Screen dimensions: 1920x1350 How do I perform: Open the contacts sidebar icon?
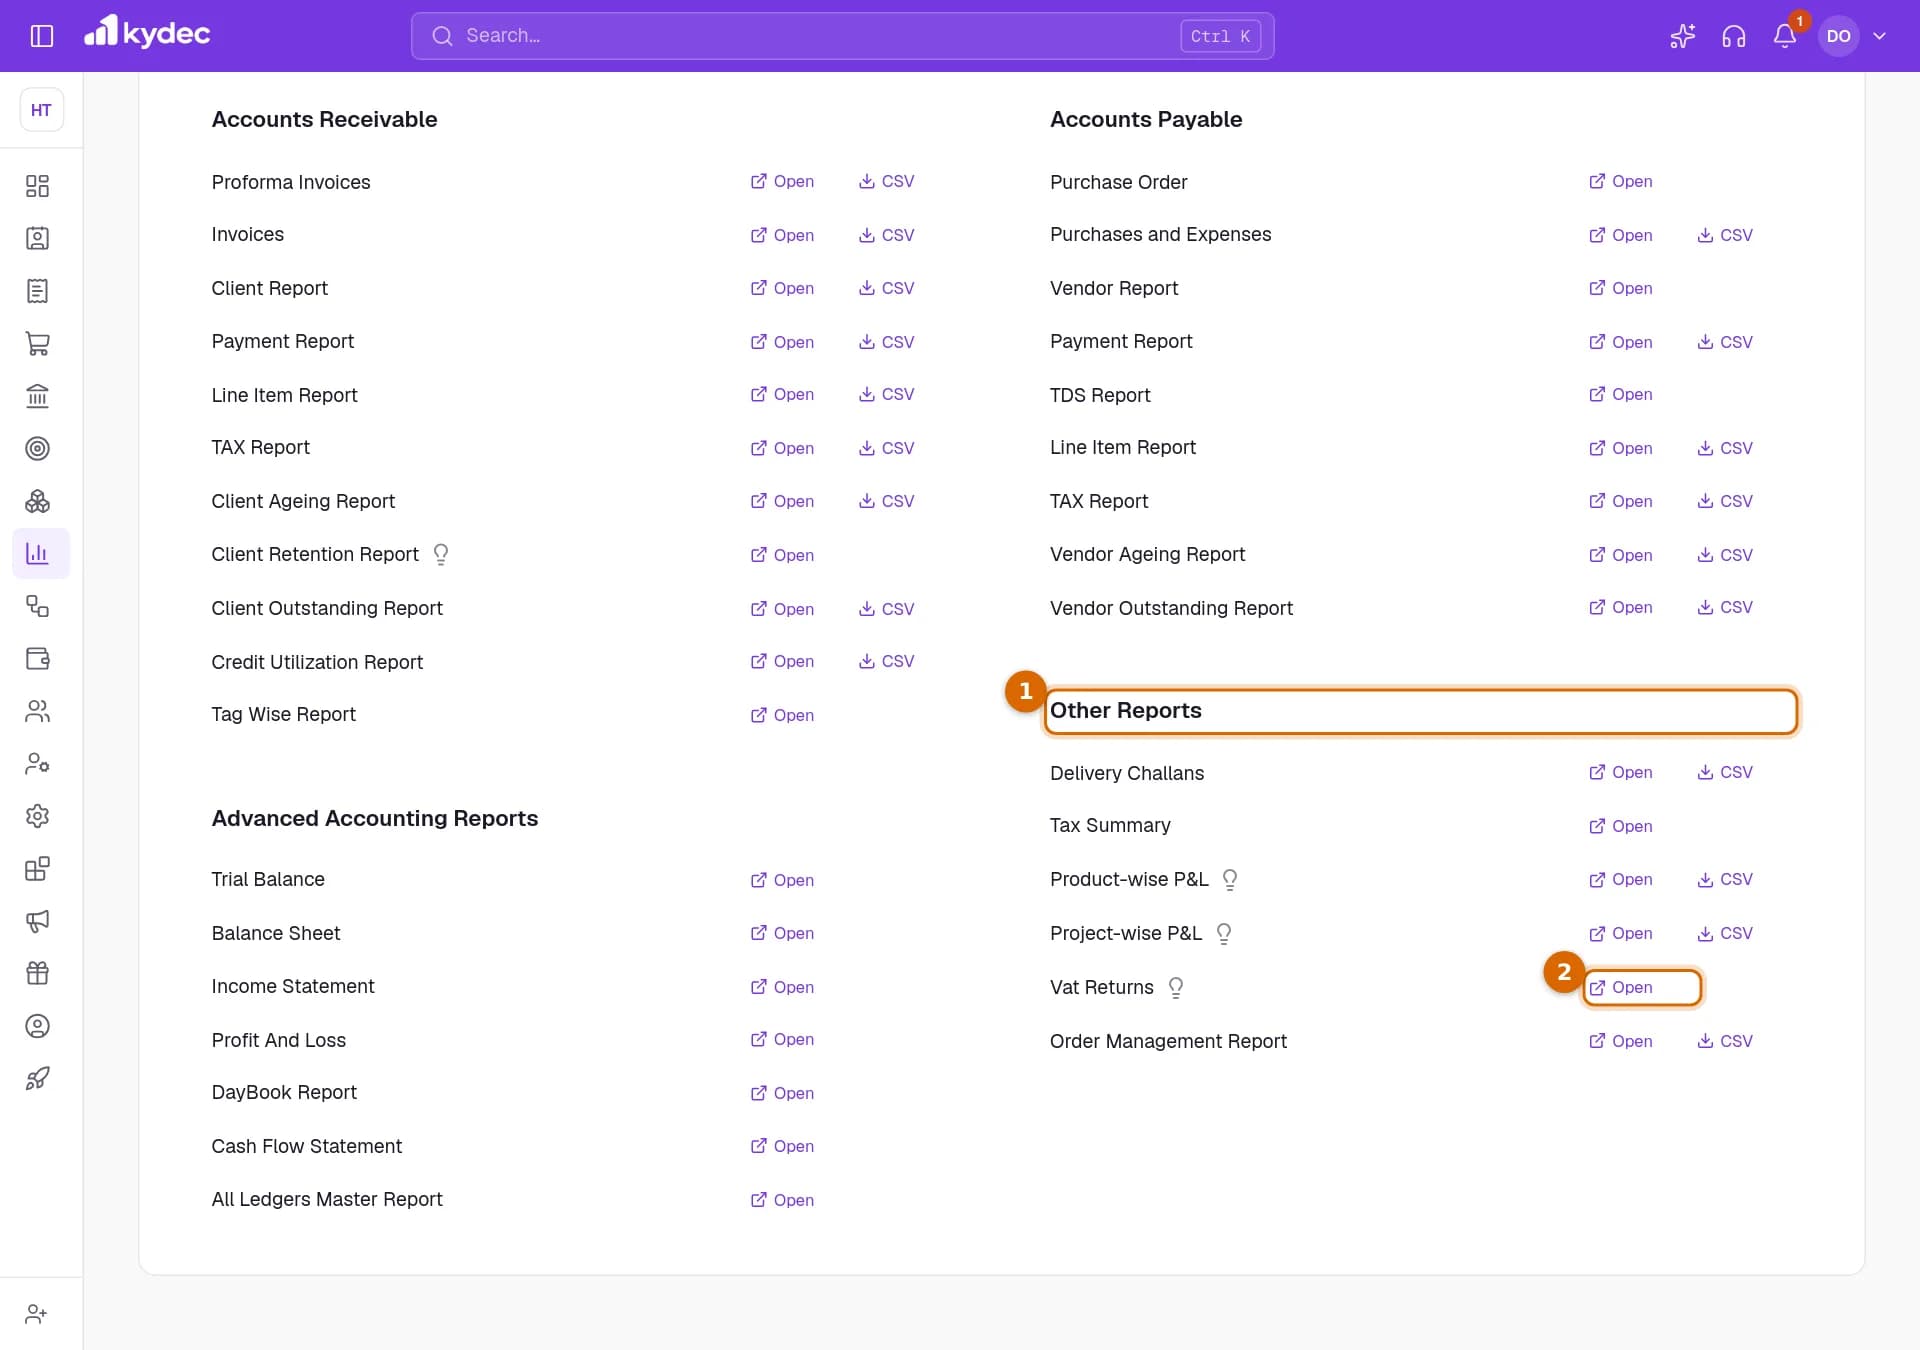point(37,238)
